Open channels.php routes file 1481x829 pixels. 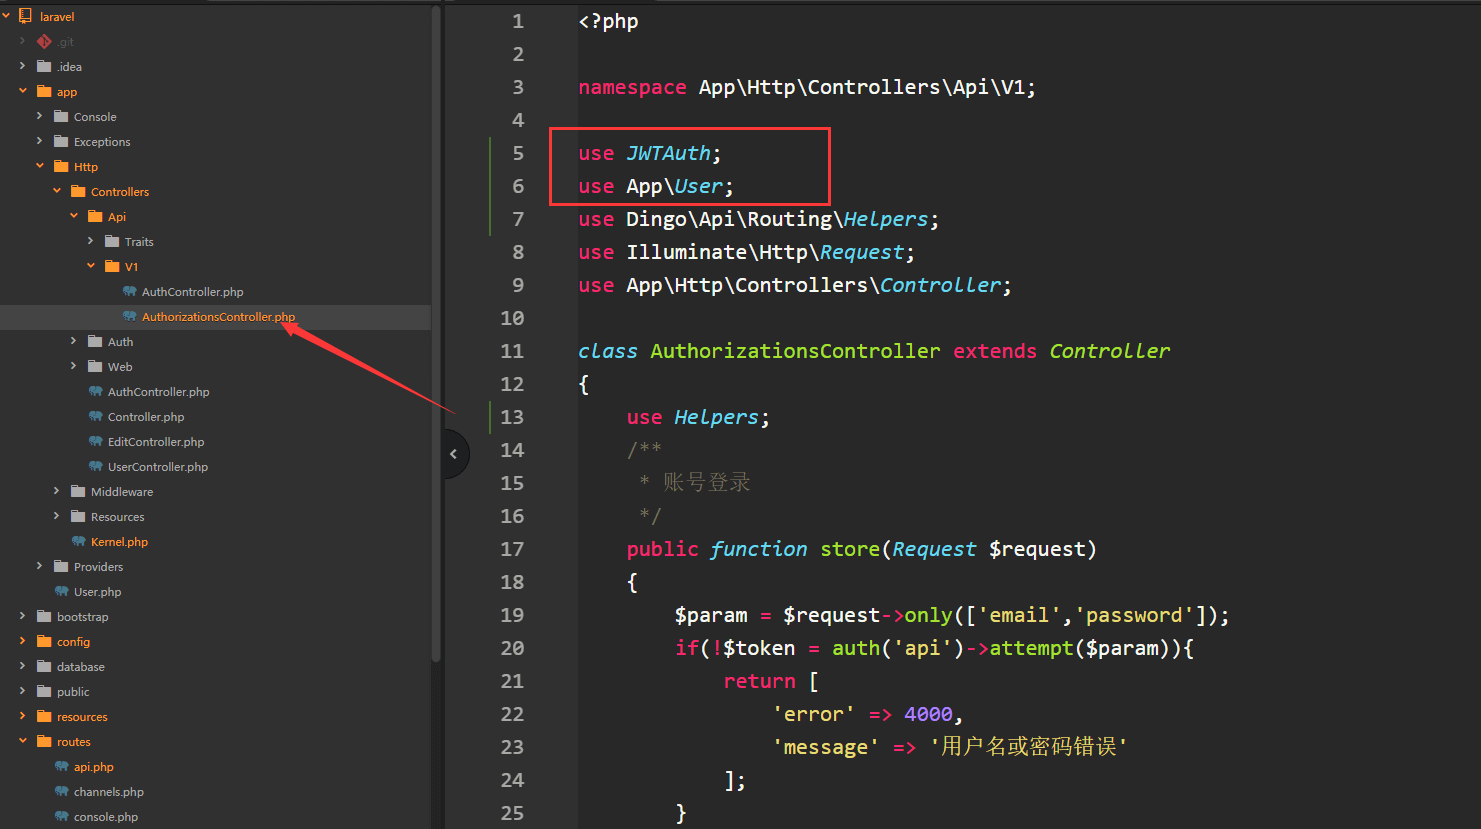click(x=108, y=792)
